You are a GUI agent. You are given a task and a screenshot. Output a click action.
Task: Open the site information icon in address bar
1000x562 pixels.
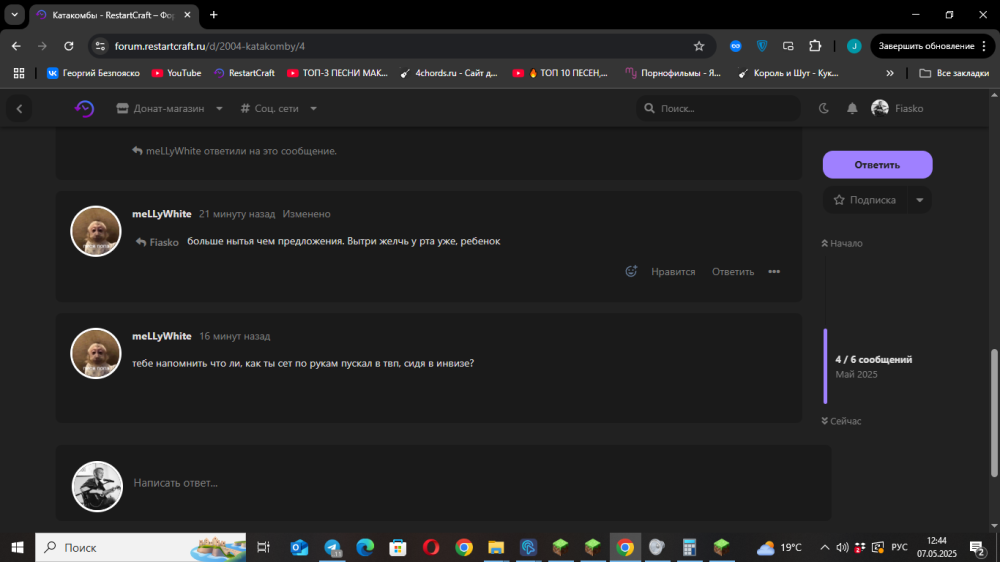click(100, 46)
